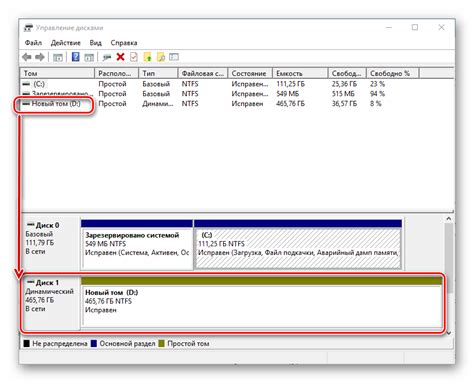Click the olive Простой том legend swatch

click(x=162, y=343)
